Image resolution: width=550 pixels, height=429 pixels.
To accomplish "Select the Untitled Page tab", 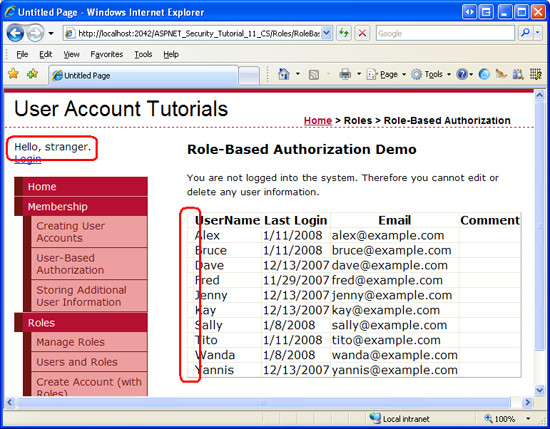I will 143,75.
